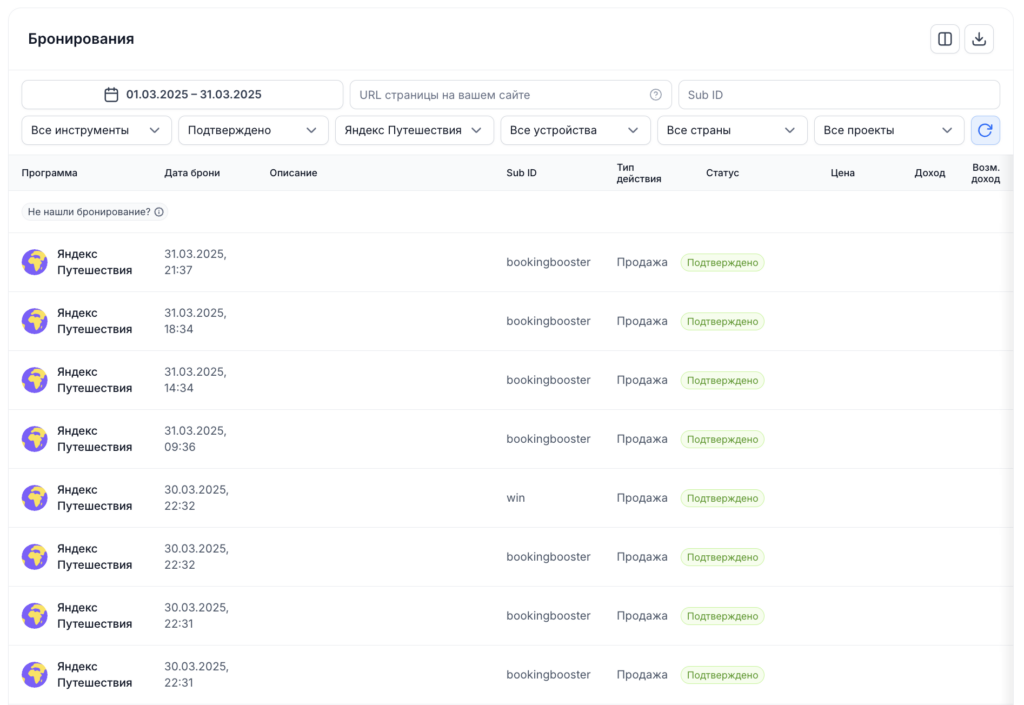Screen dimensions: 1024x705
Task: Click globe icon of 31.03.2025 18:34 row
Action: [x=35, y=321]
